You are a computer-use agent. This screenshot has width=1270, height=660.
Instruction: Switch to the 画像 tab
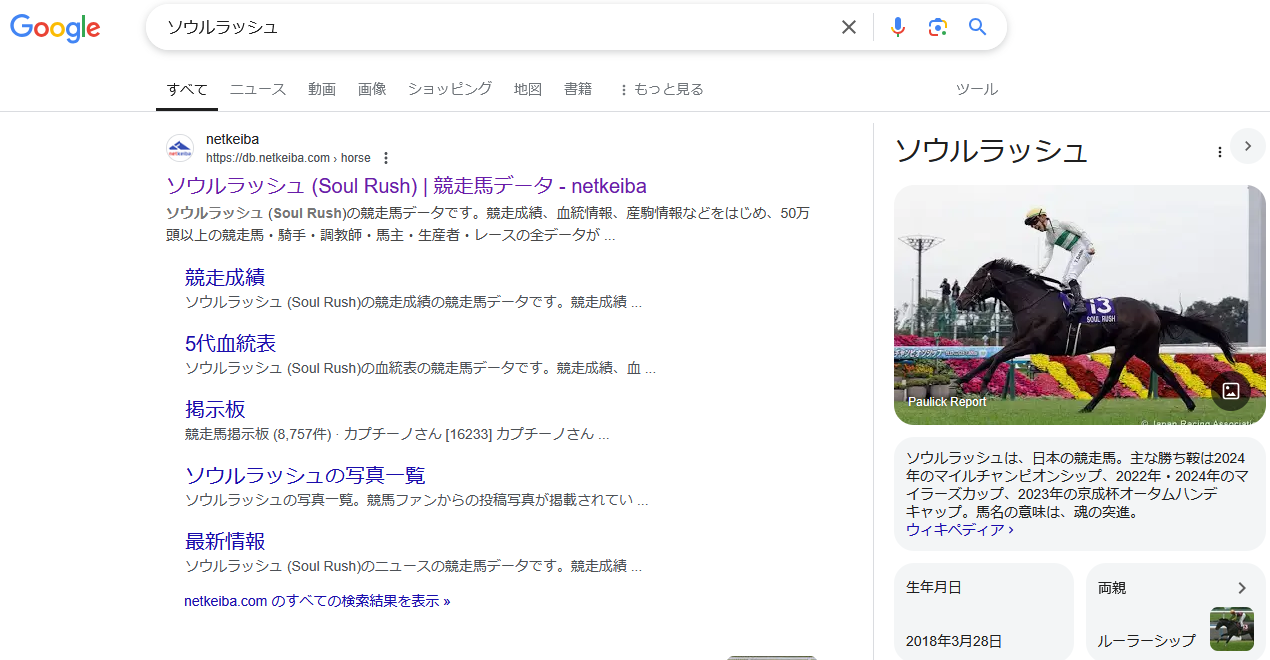(x=372, y=89)
